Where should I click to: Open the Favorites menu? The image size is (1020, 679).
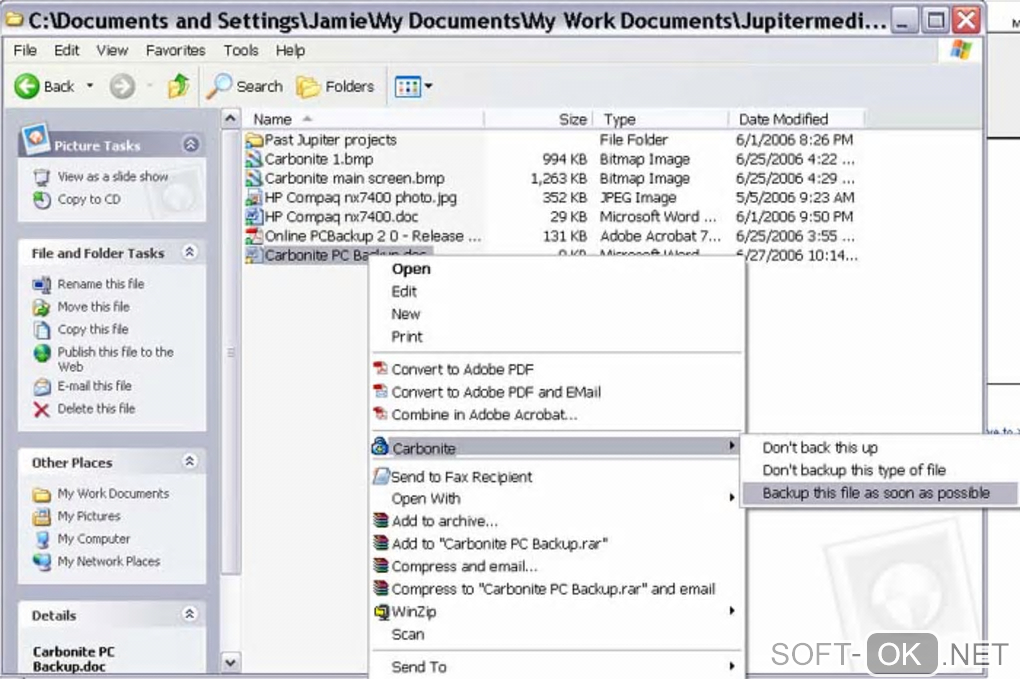click(175, 50)
